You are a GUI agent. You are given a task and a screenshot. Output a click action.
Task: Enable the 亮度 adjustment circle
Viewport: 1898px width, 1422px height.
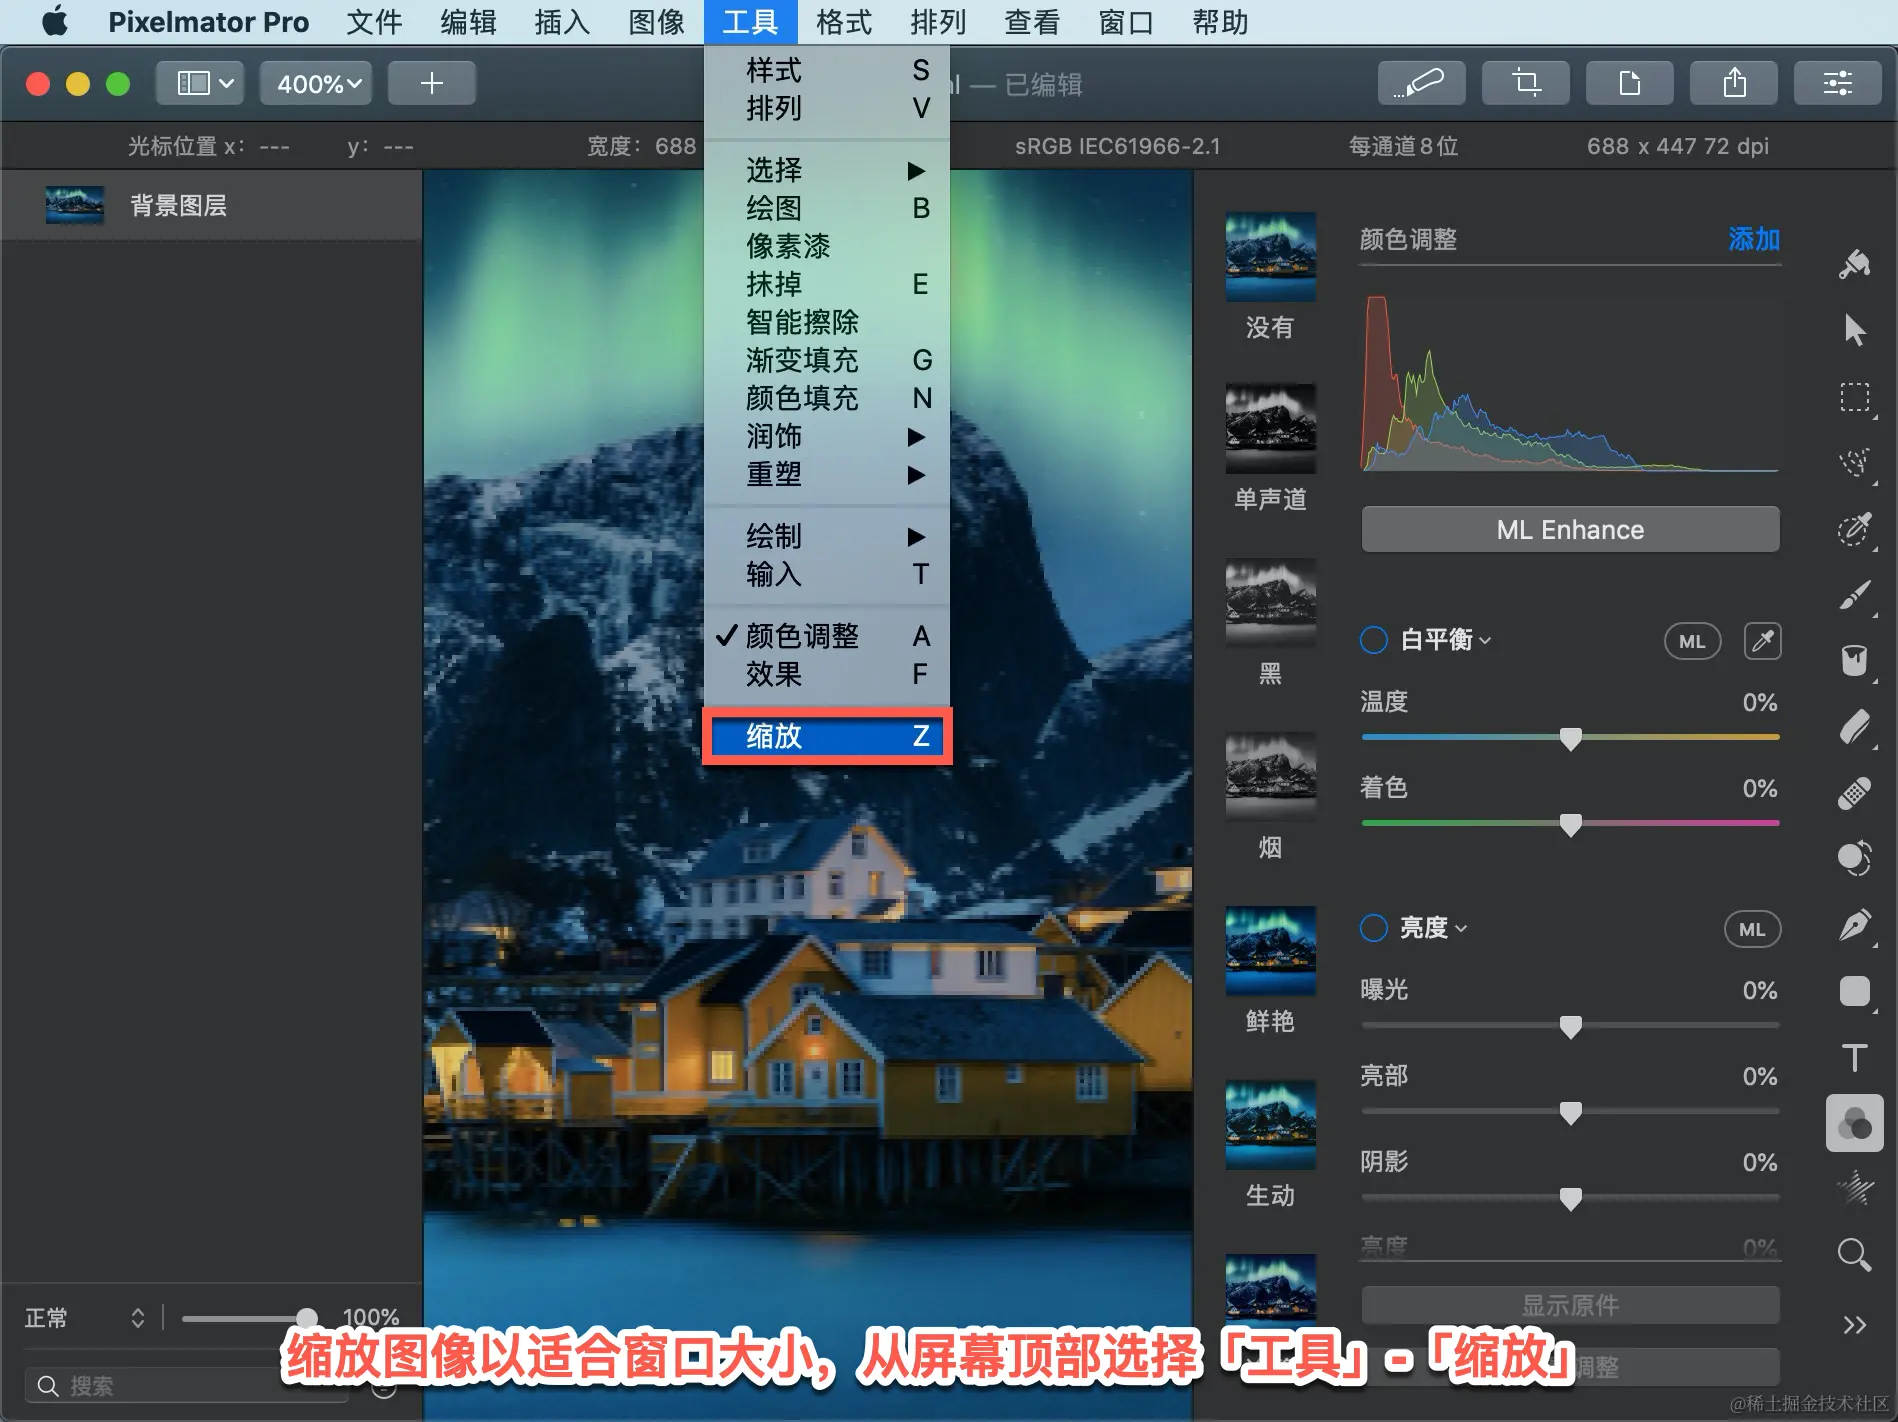1374,928
